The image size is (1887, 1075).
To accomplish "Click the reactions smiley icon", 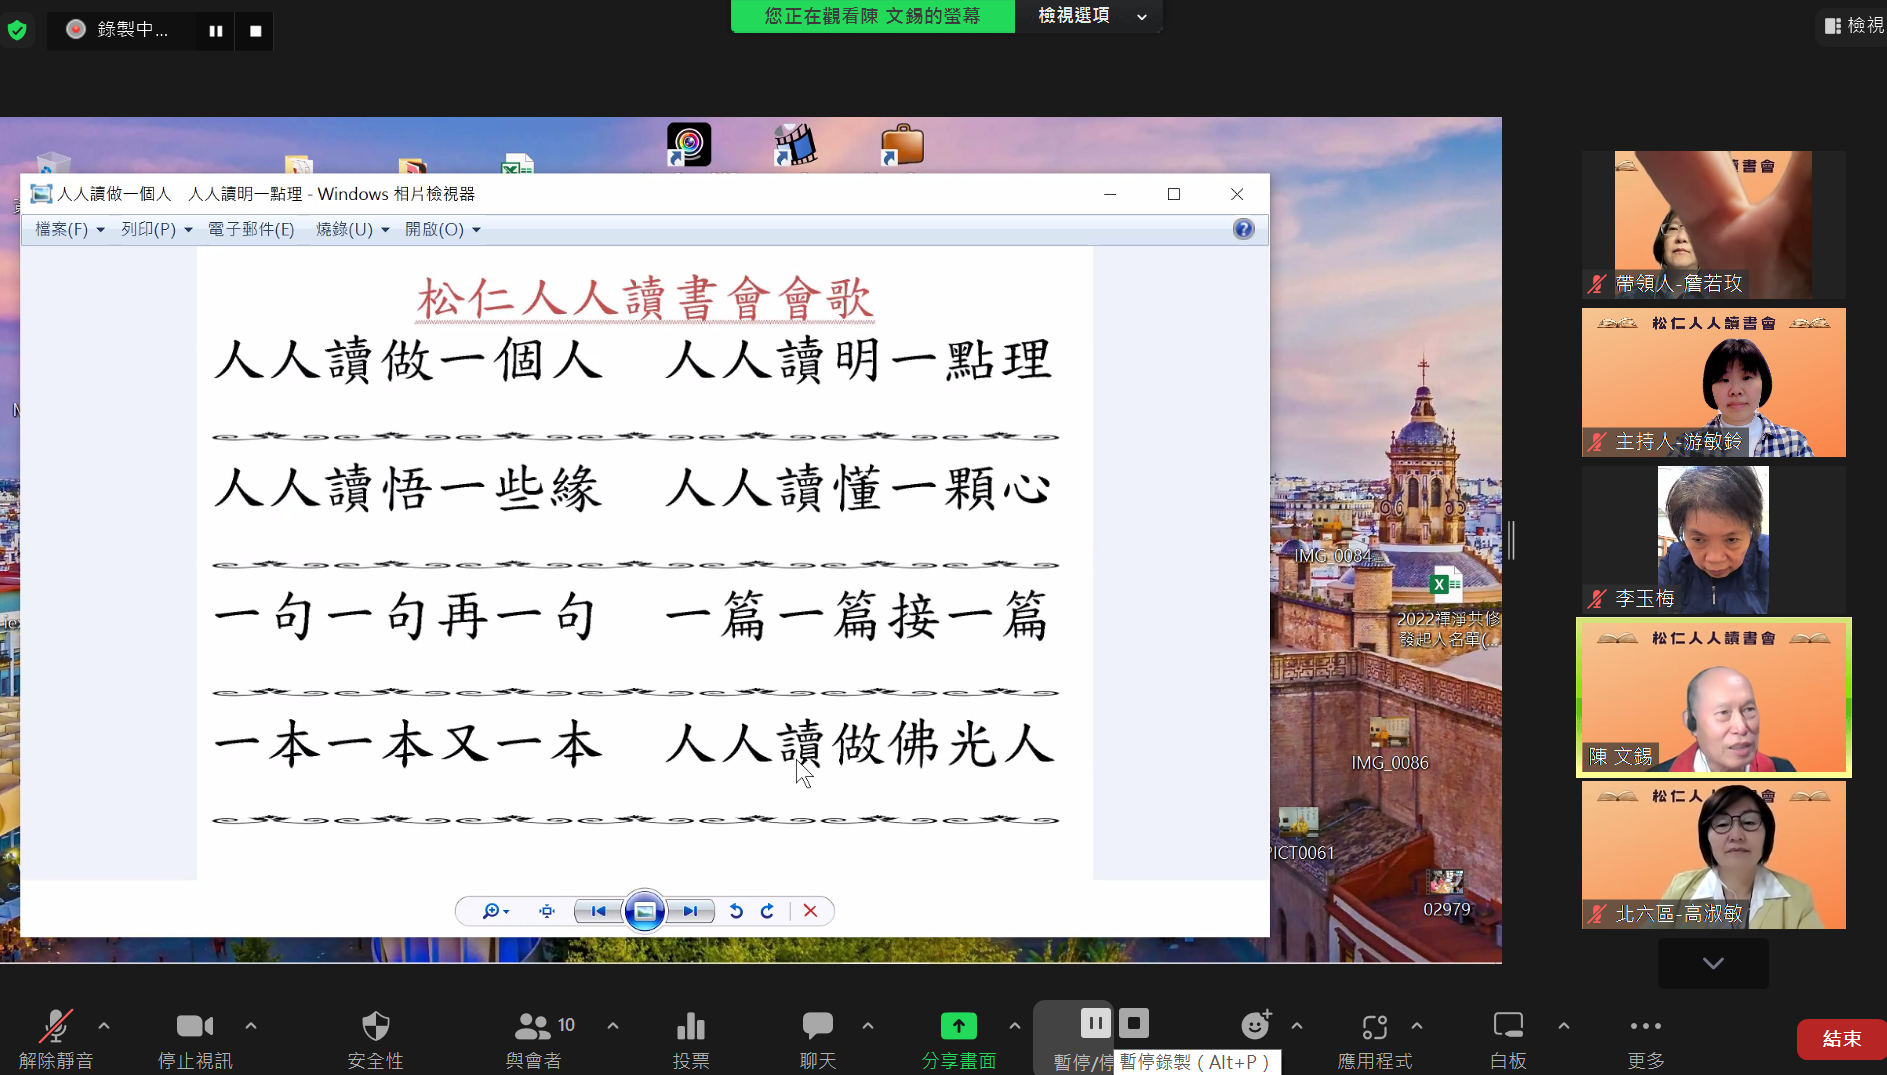I will [x=1254, y=1026].
